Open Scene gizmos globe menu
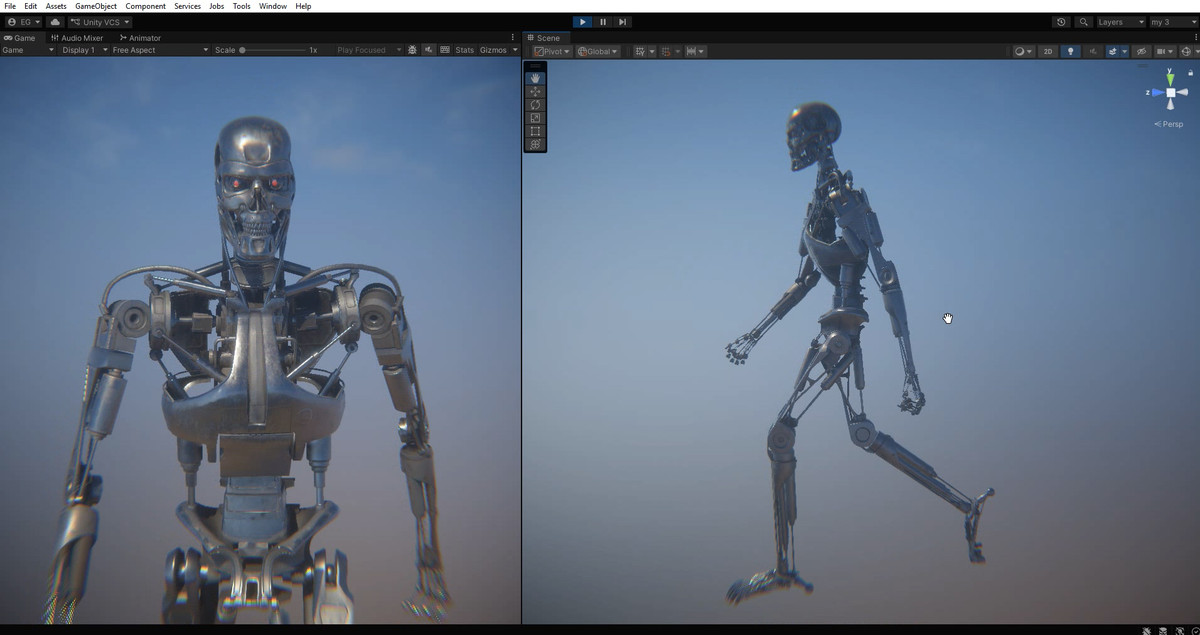Image resolution: width=1200 pixels, height=635 pixels. tap(1187, 51)
